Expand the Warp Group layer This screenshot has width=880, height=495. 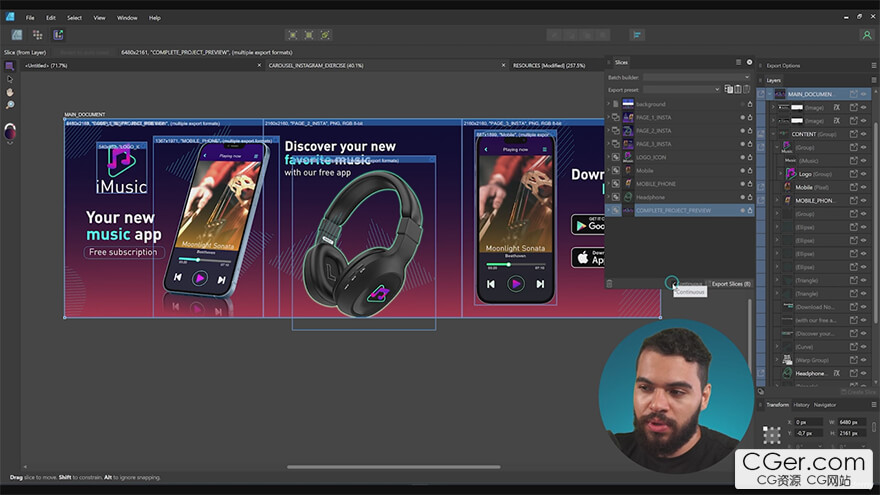click(777, 360)
